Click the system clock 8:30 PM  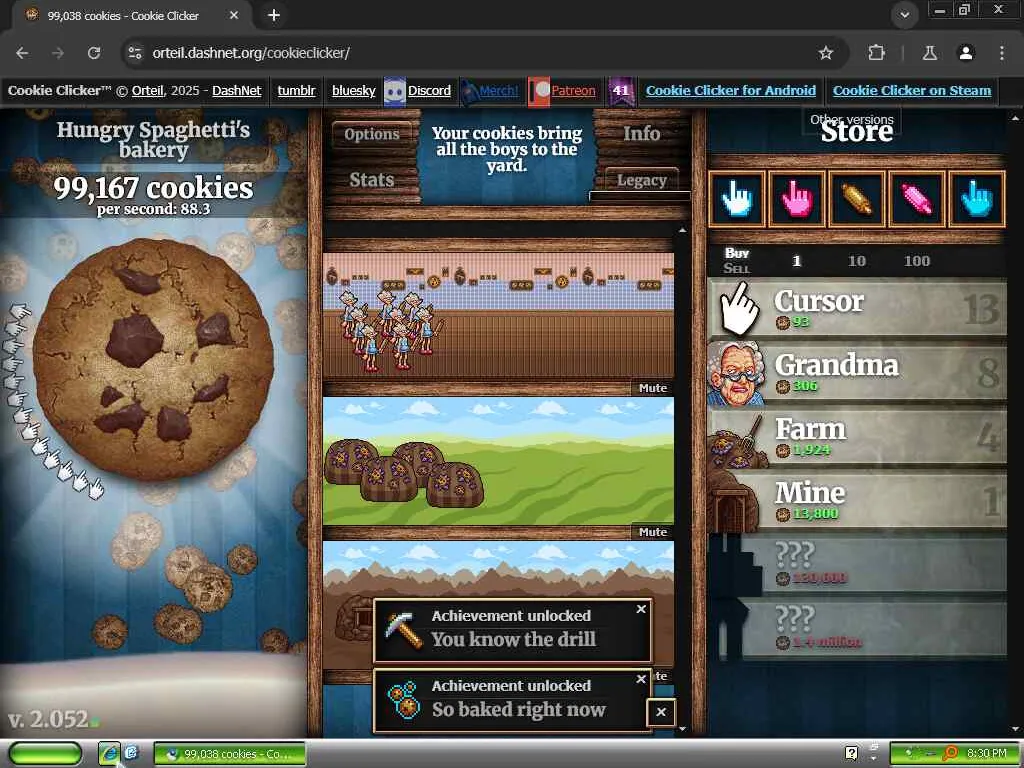point(987,753)
